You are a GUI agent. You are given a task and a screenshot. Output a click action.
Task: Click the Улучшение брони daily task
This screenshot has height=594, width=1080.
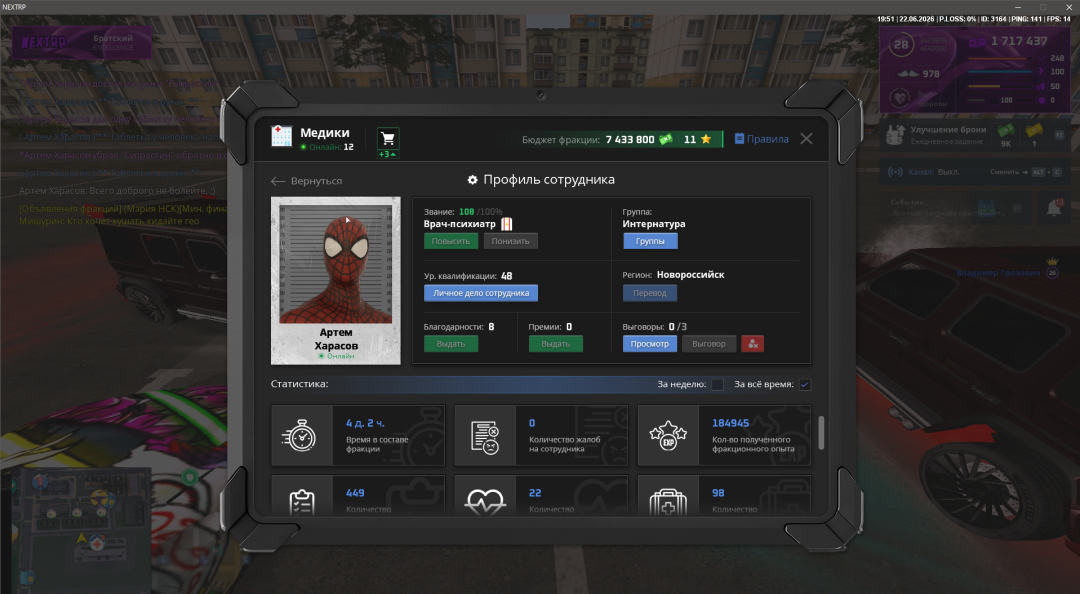tap(973, 135)
